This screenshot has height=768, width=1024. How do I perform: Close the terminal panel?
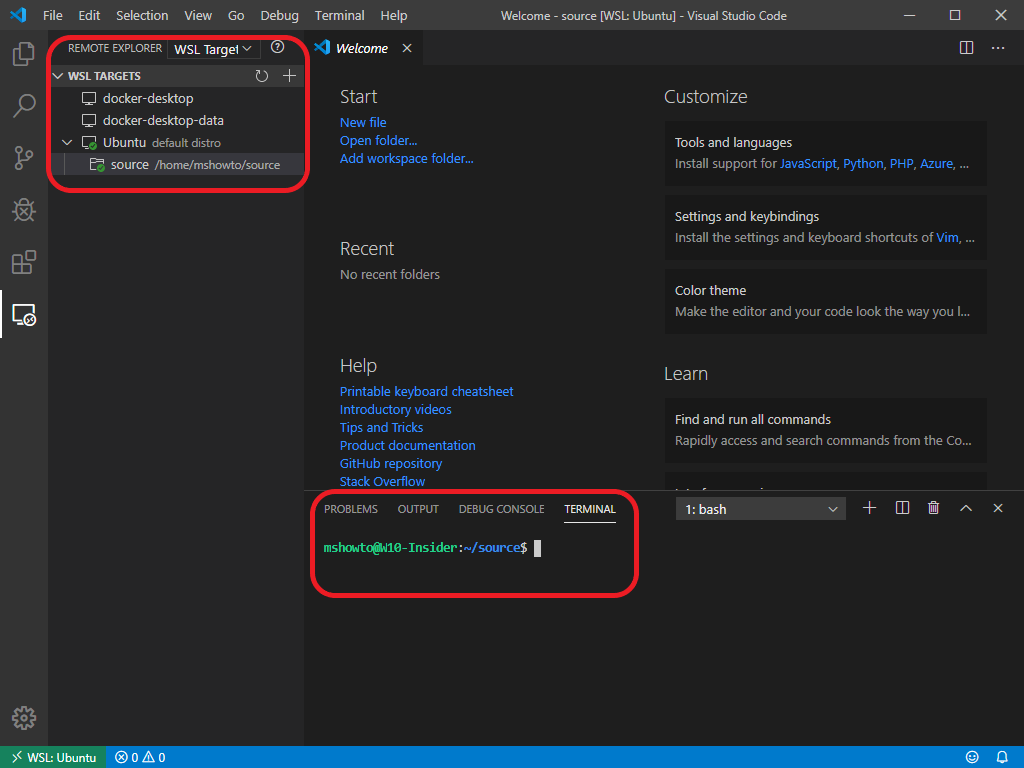click(x=998, y=508)
